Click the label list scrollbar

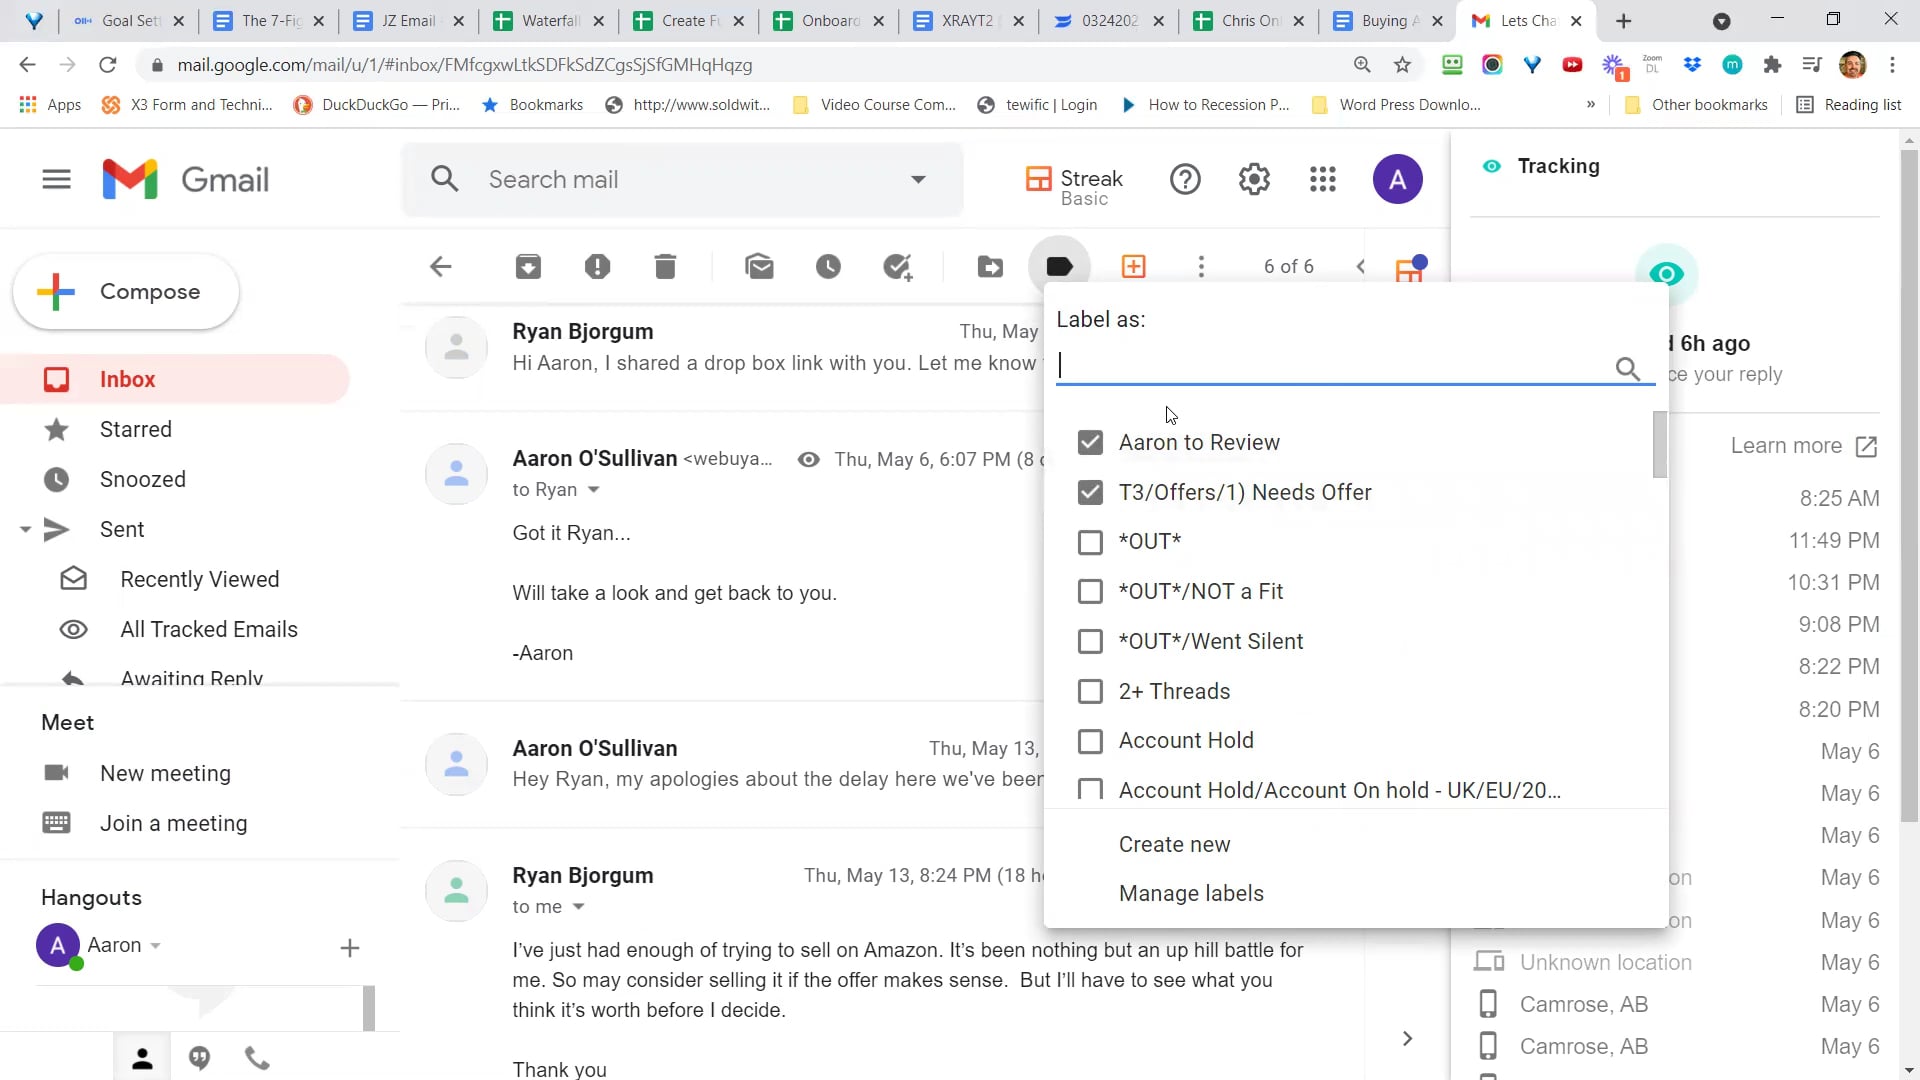[1659, 445]
